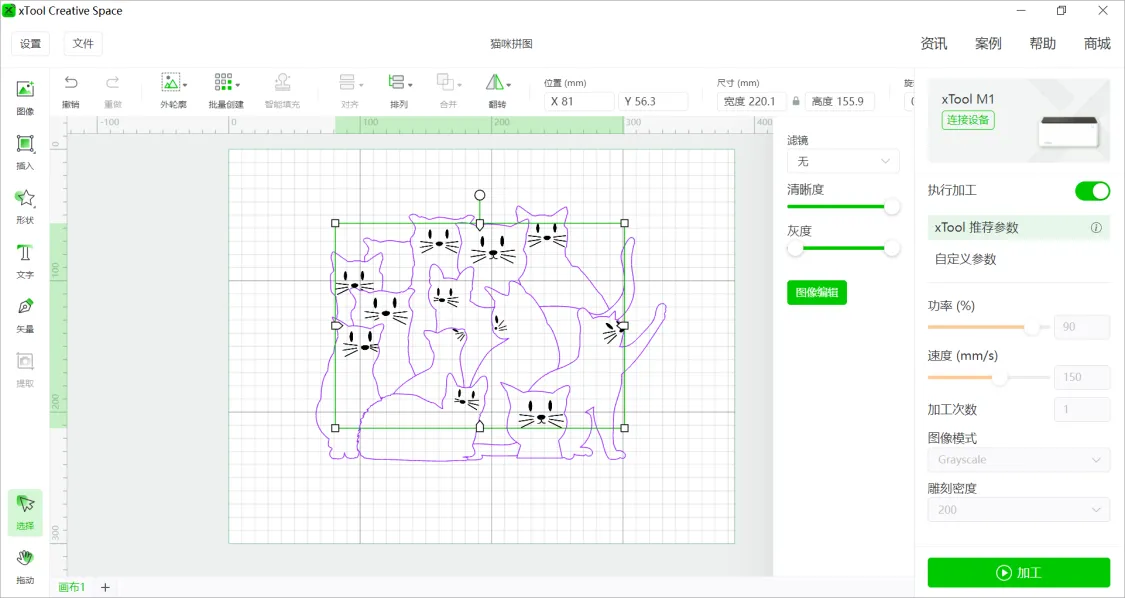
Task: Expand the 滤镜 filter dropdown showing 无
Action: [x=843, y=162]
